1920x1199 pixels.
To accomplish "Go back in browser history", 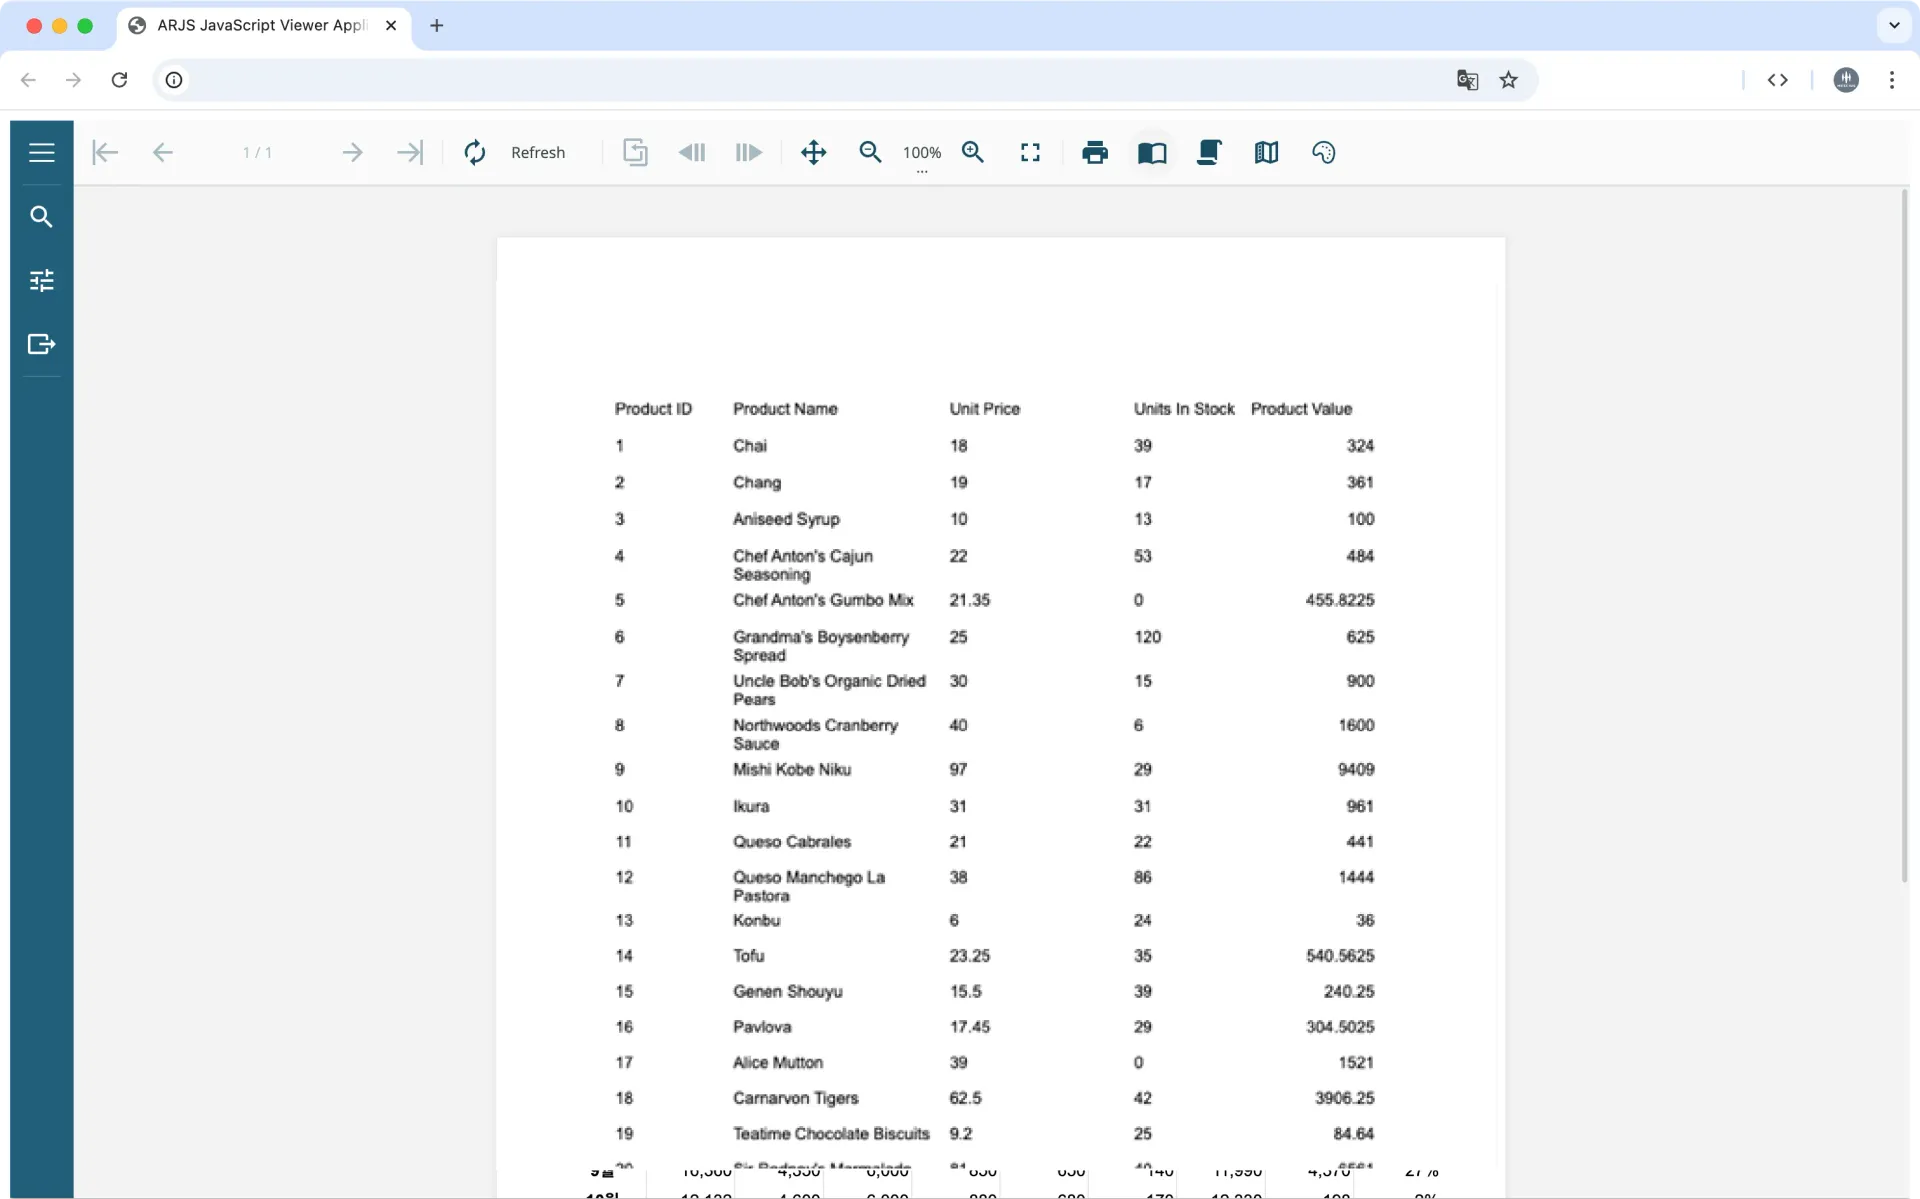I will [x=28, y=80].
